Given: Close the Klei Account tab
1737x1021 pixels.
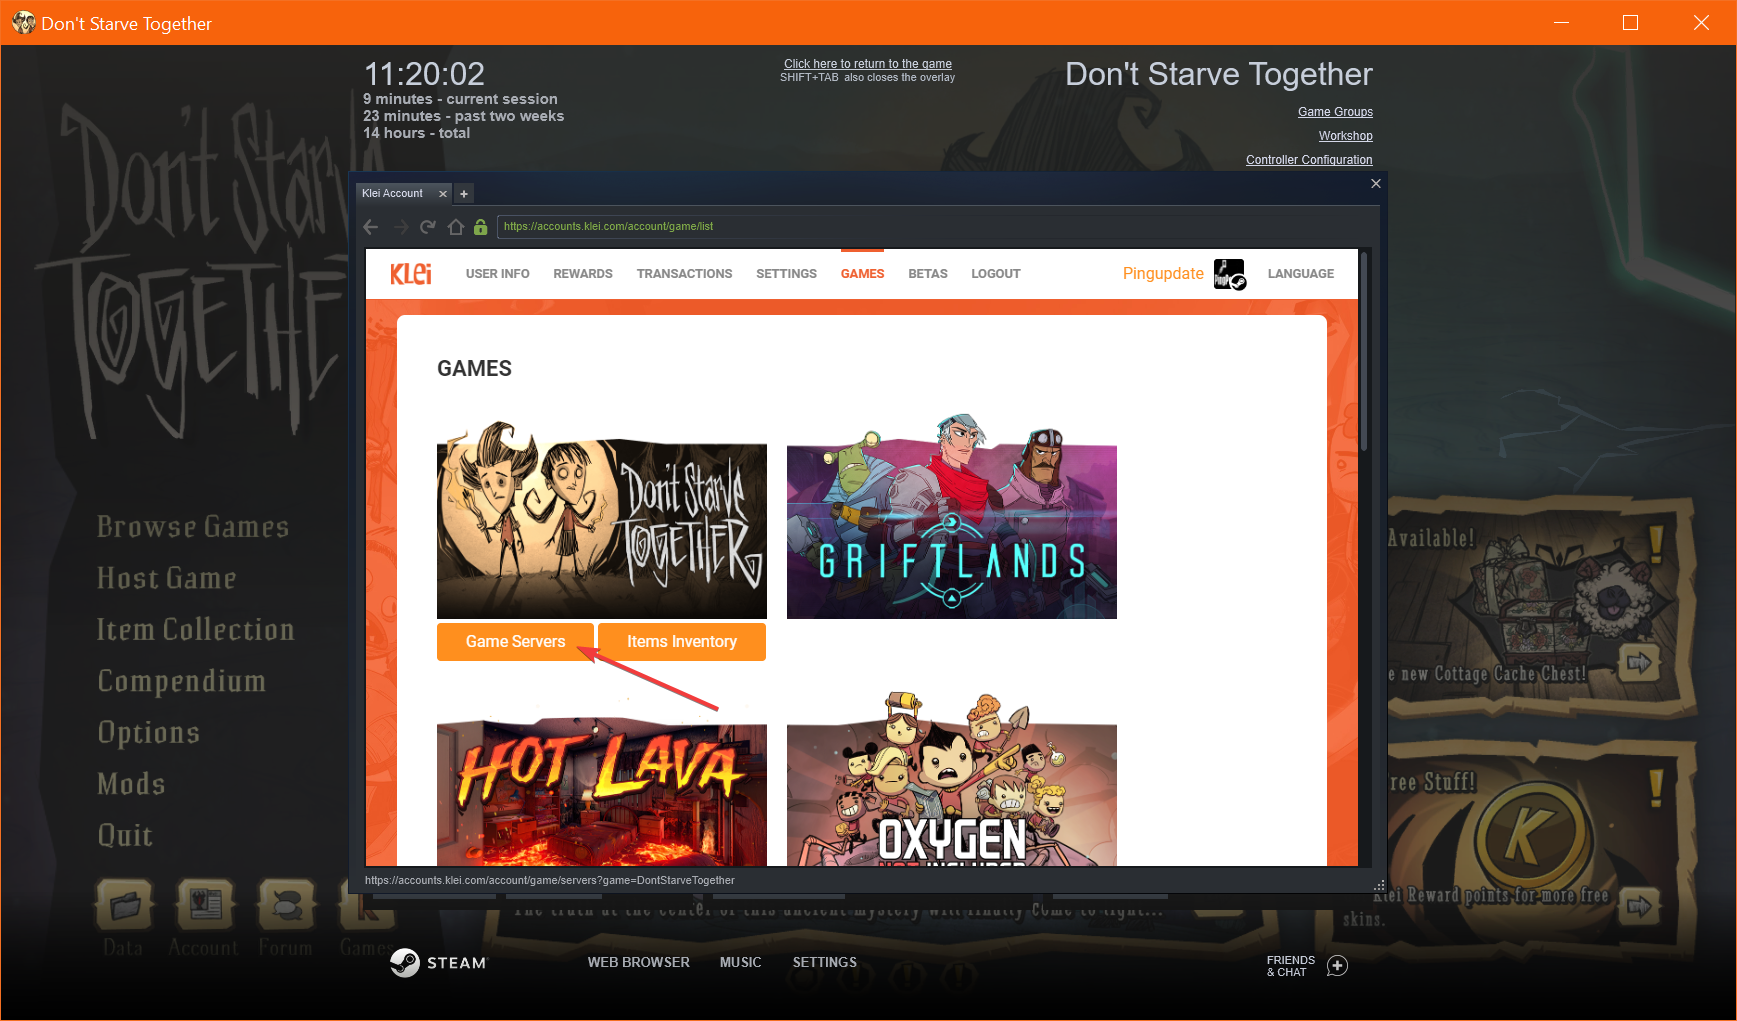Looking at the screenshot, I should click(443, 194).
